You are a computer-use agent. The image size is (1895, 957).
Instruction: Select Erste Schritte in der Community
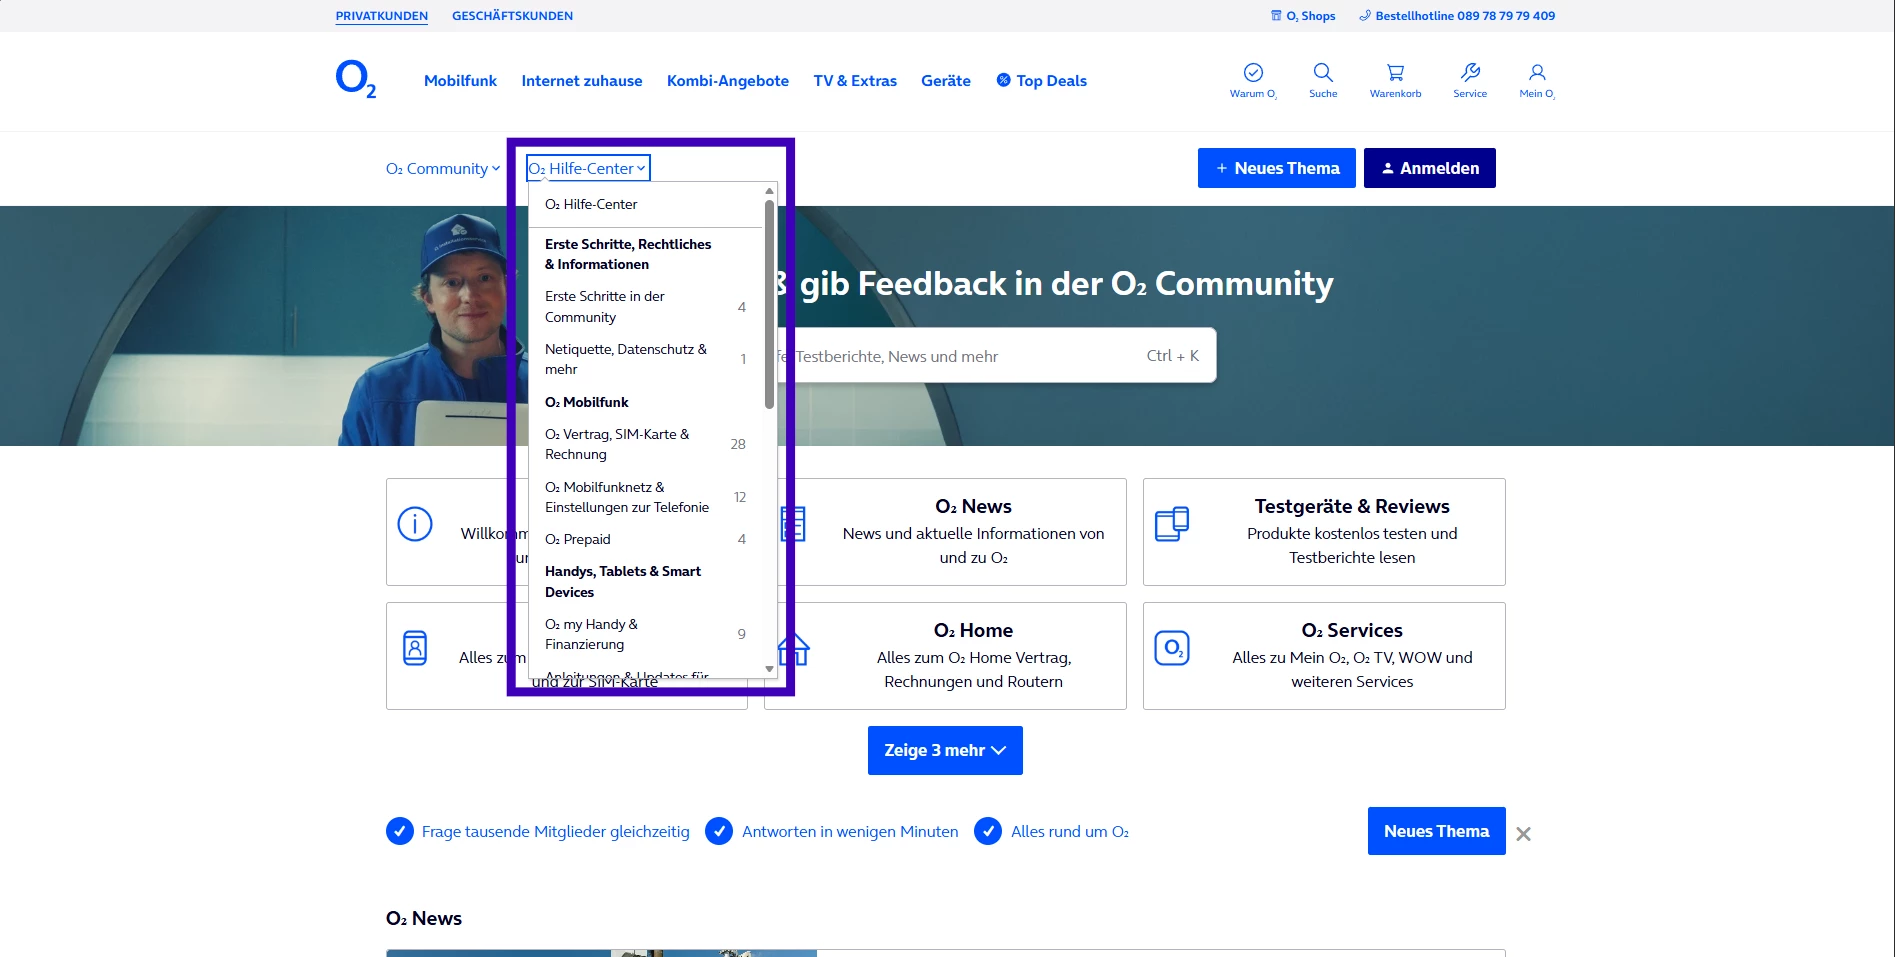[x=646, y=307]
